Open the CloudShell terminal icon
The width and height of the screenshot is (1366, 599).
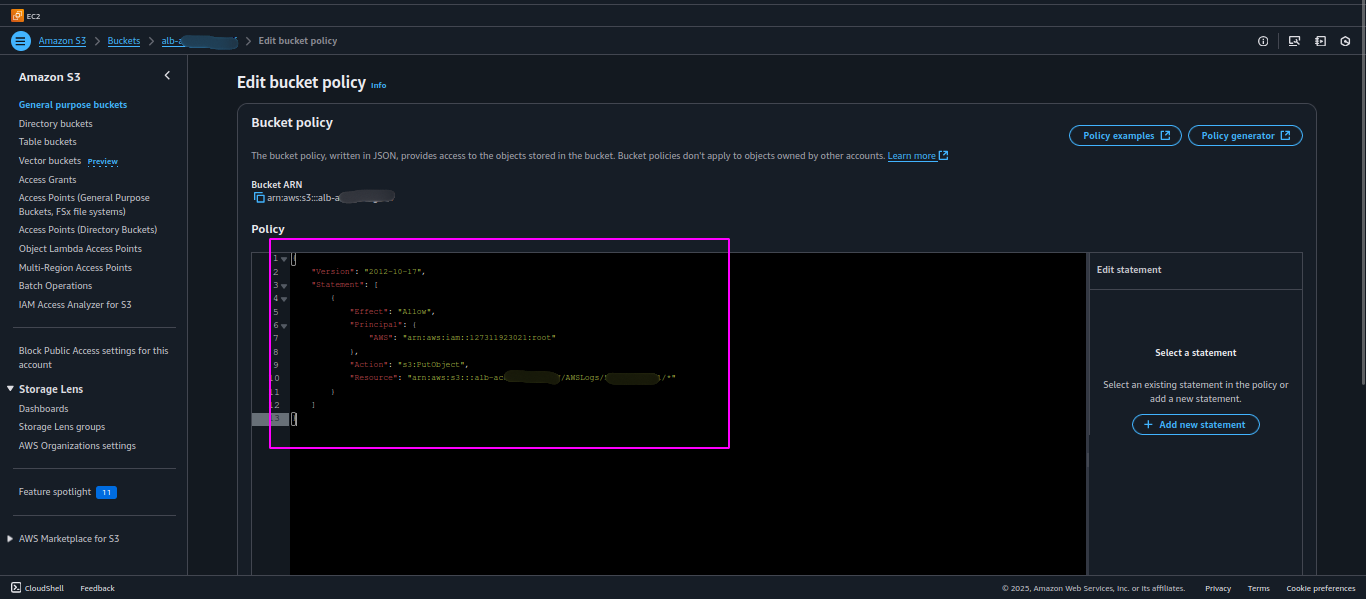[16, 588]
